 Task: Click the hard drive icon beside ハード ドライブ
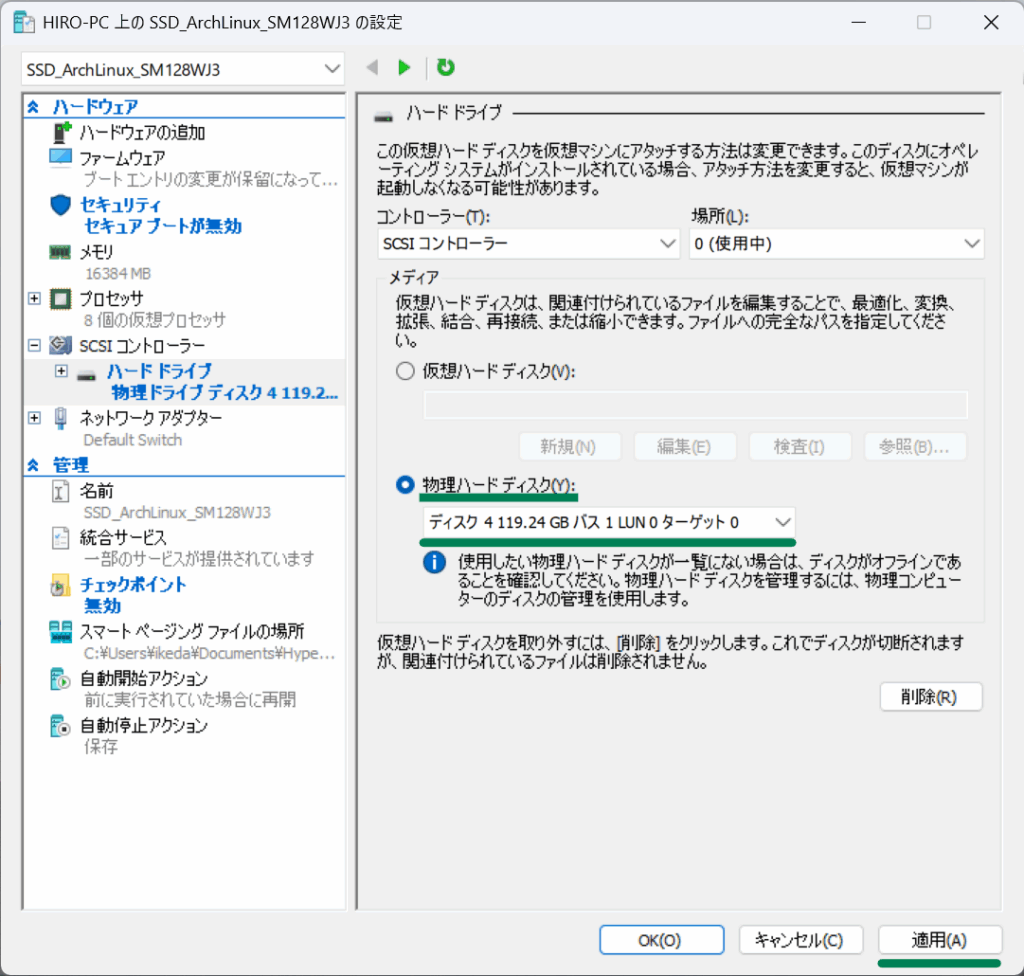pos(86,376)
